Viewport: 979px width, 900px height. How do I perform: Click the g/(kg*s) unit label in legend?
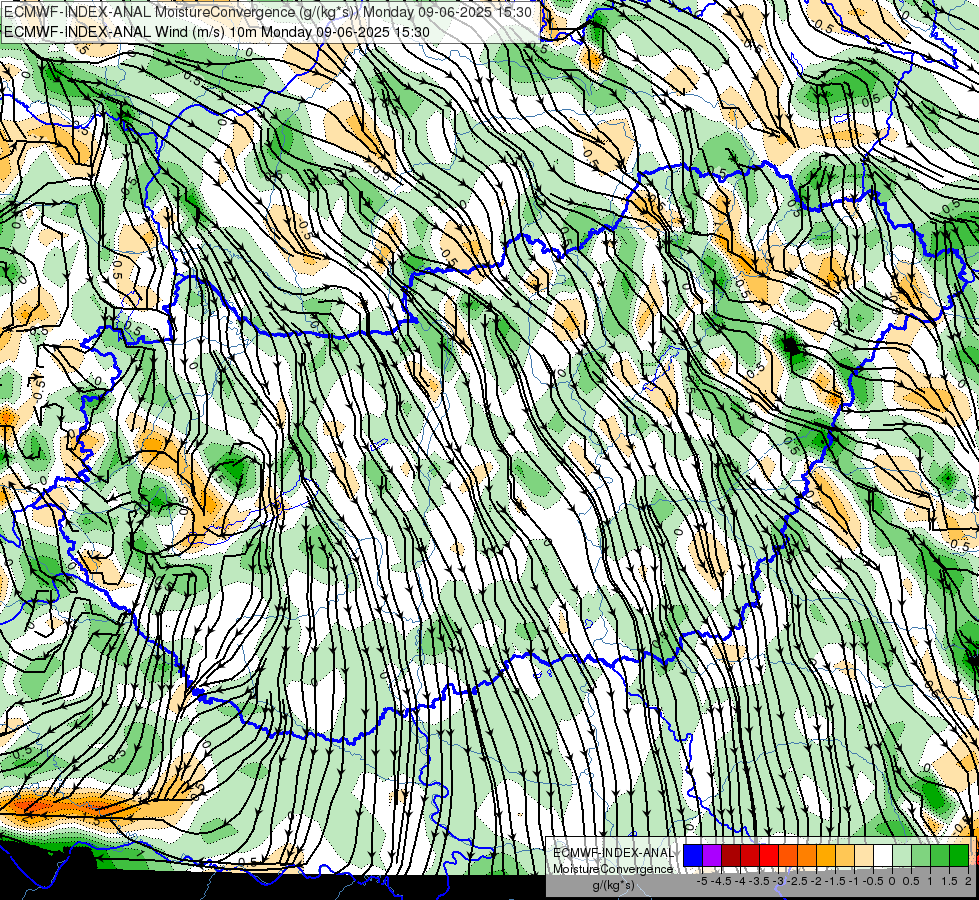[x=614, y=885]
